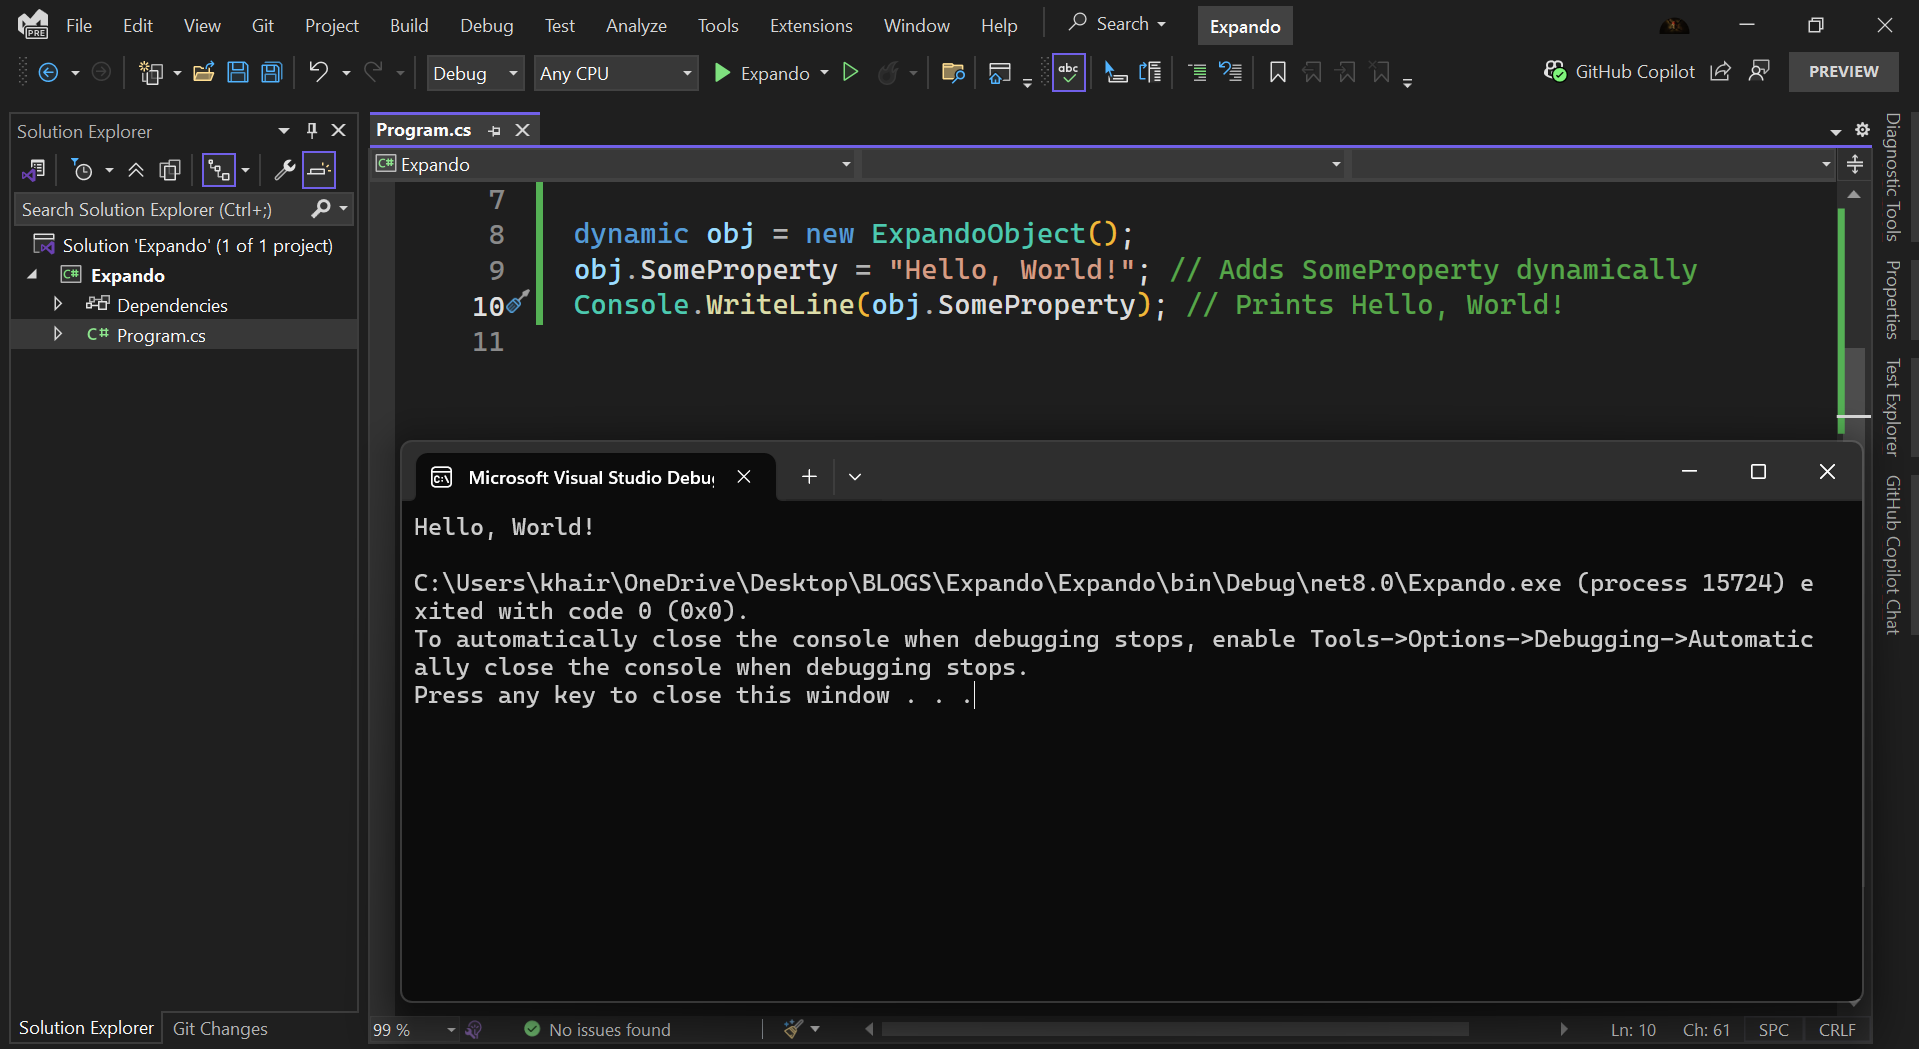
Task: Toggle a bookmark on the current line
Action: [1277, 72]
